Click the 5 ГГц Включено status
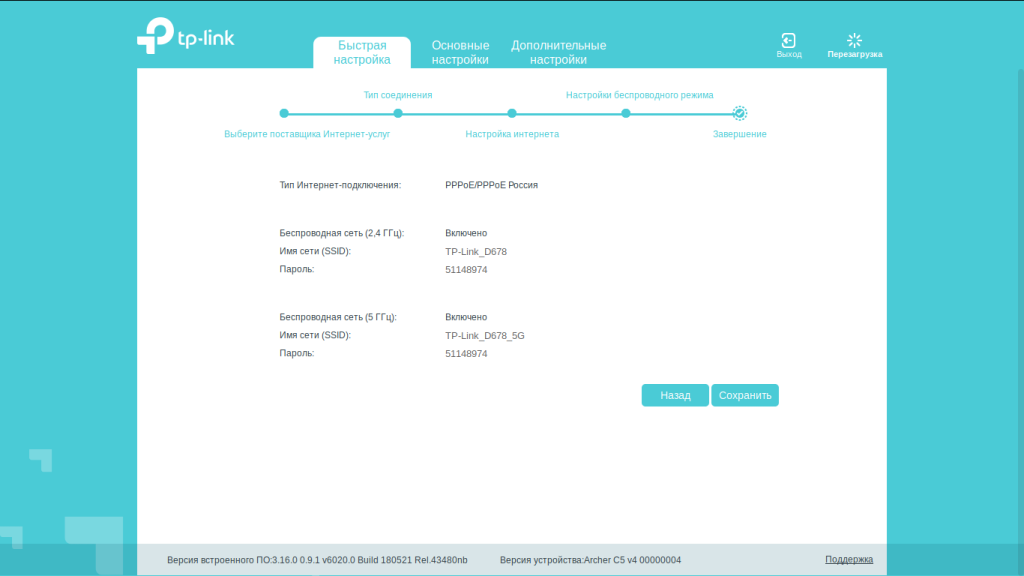Viewport: 1024px width, 576px height. [466, 317]
